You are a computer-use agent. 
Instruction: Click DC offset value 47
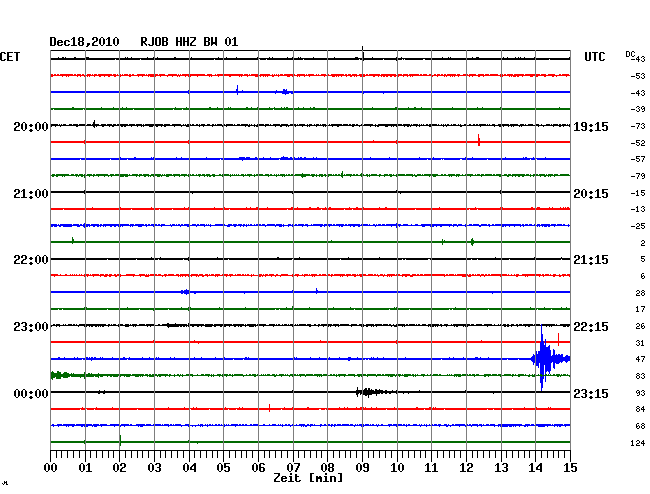coord(640,359)
